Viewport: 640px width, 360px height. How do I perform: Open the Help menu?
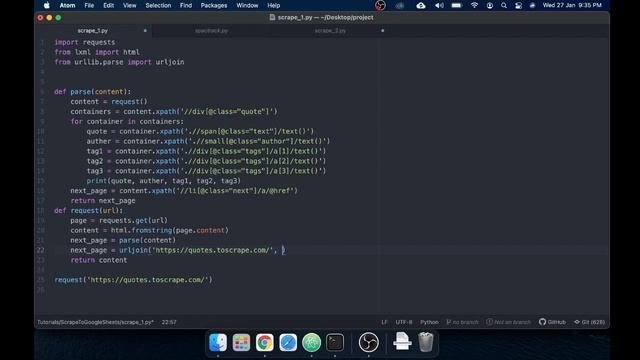click(x=273, y=5)
